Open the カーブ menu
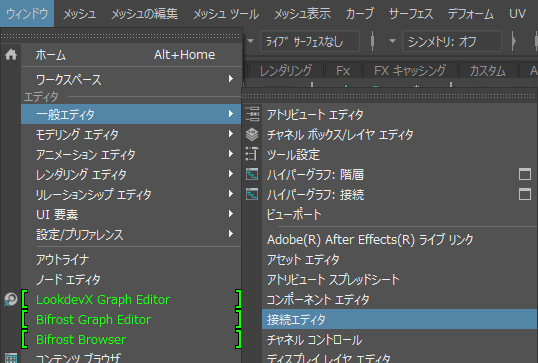This screenshot has width=538, height=363. (x=360, y=13)
